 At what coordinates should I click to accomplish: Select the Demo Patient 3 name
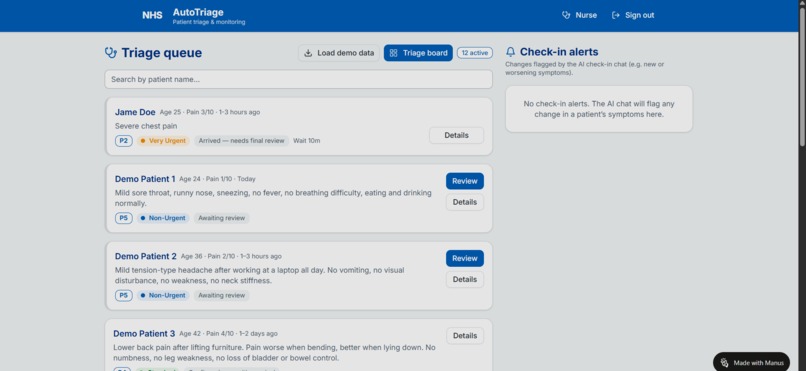click(144, 333)
